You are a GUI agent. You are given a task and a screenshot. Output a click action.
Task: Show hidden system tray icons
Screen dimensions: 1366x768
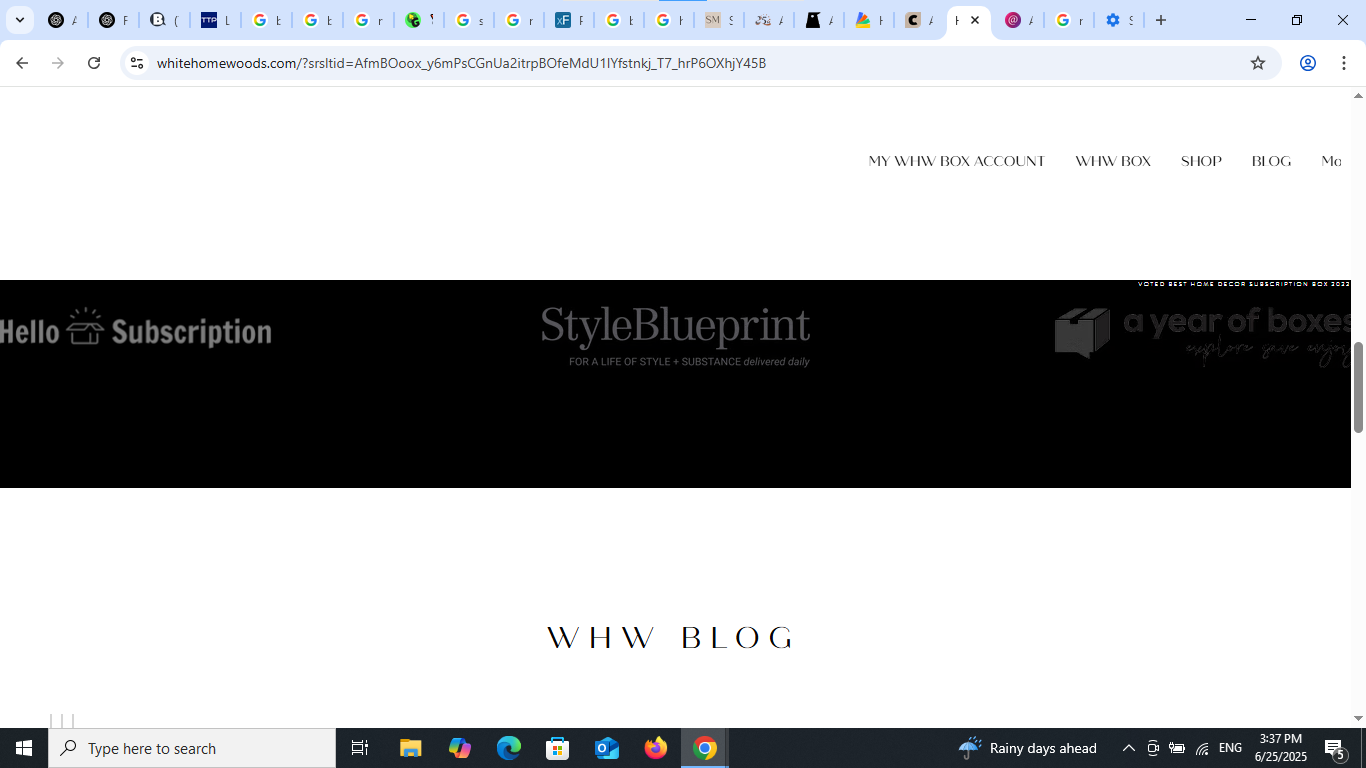point(1129,748)
